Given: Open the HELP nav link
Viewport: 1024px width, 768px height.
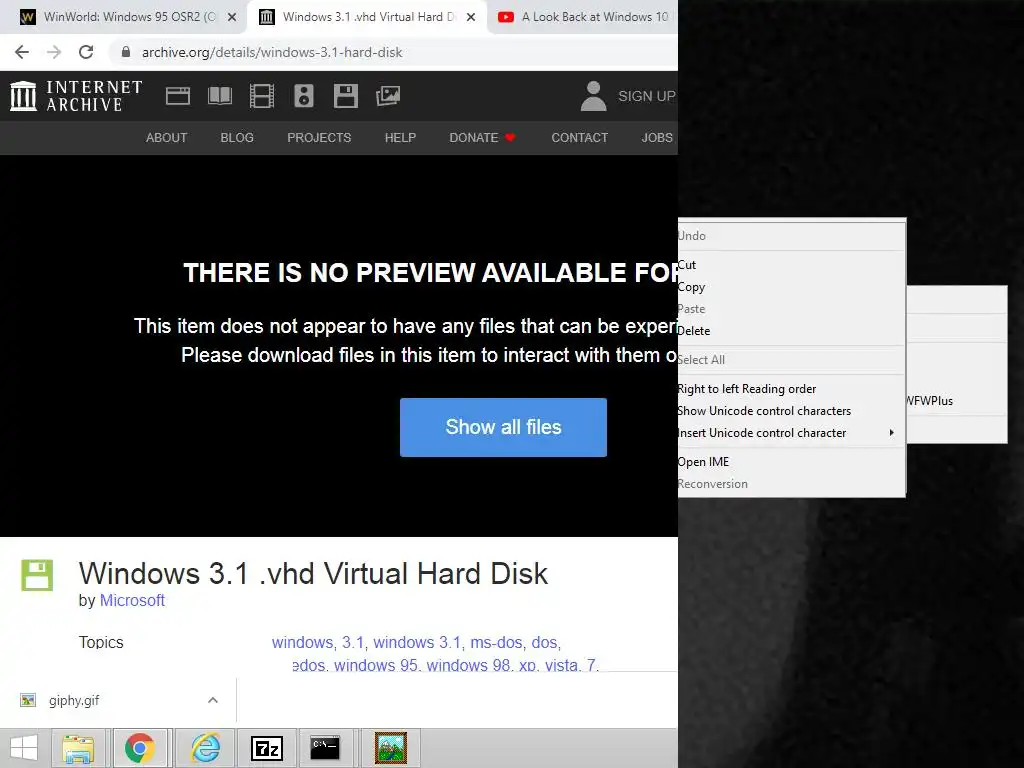Looking at the screenshot, I should [400, 138].
